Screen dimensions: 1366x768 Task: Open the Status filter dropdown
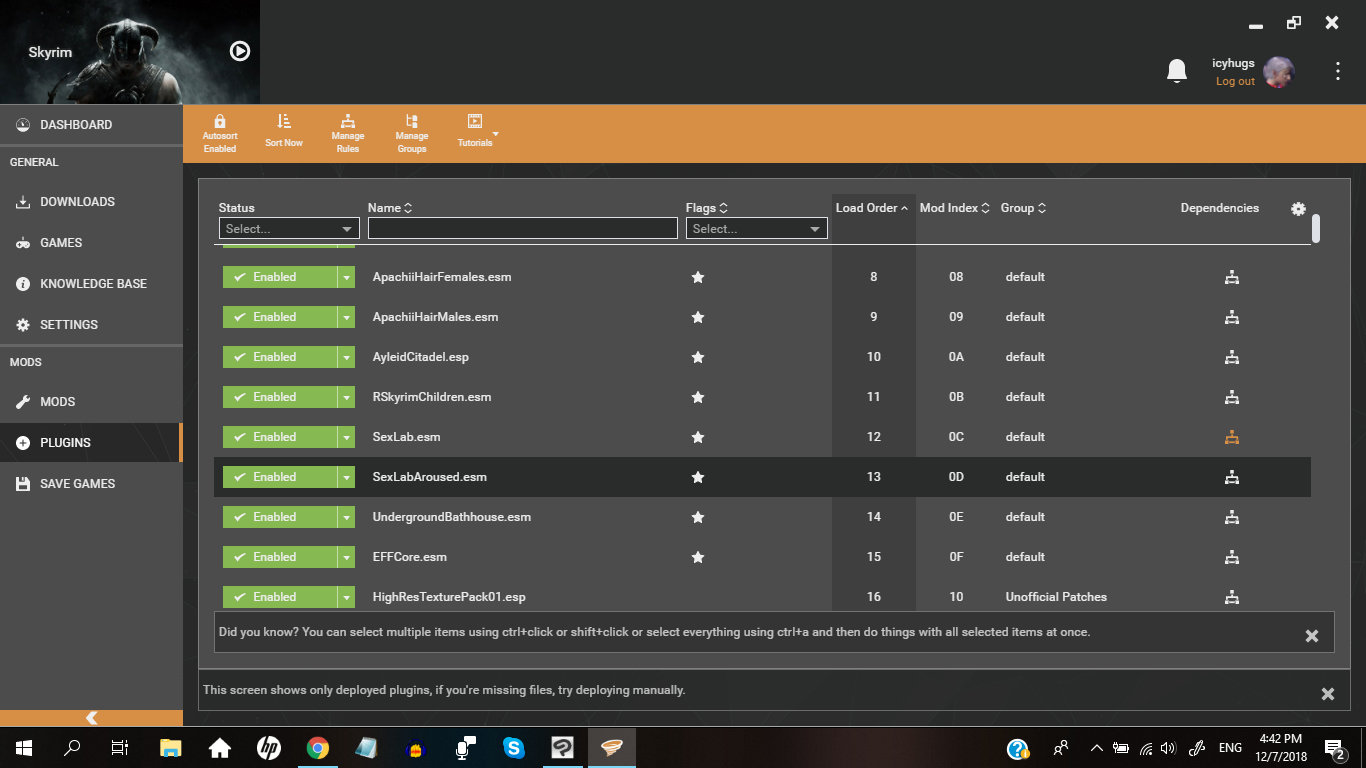[289, 229]
